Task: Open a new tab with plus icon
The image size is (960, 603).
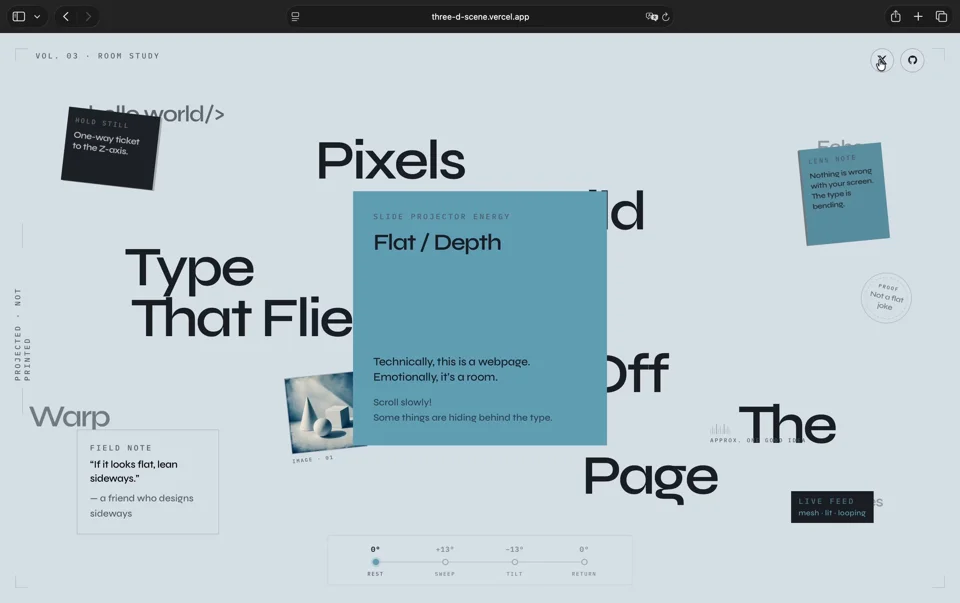Action: [918, 17]
